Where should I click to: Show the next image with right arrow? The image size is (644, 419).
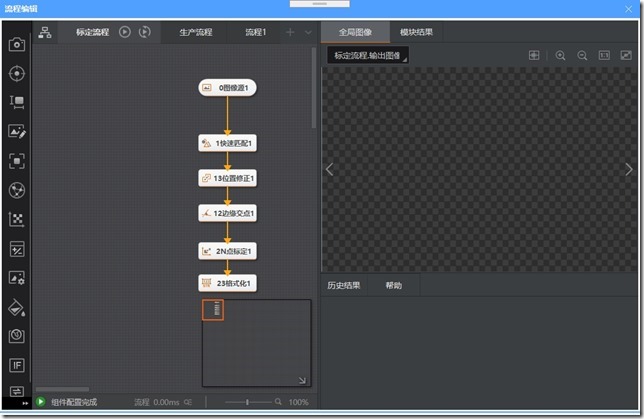coord(629,169)
